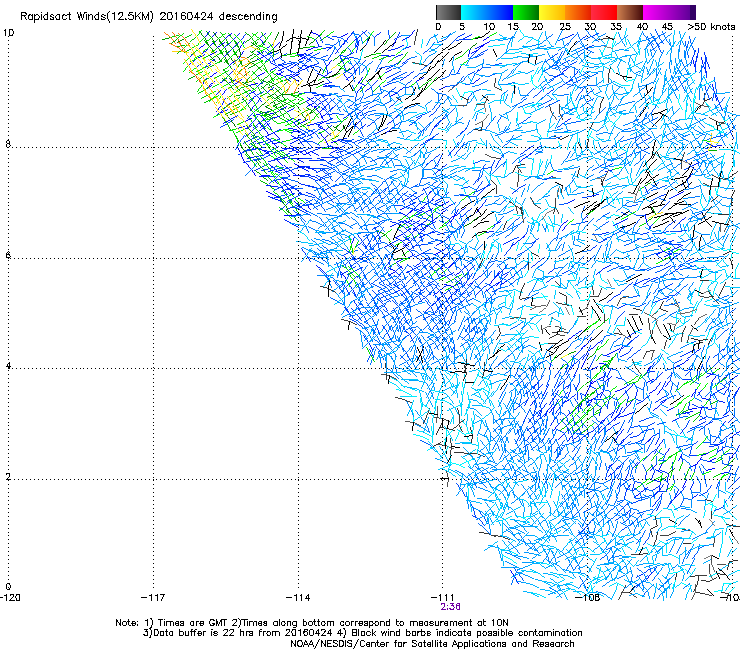This screenshot has height=650, width=740.
Task: Click the '40' legend tick label
Action: [642, 27]
